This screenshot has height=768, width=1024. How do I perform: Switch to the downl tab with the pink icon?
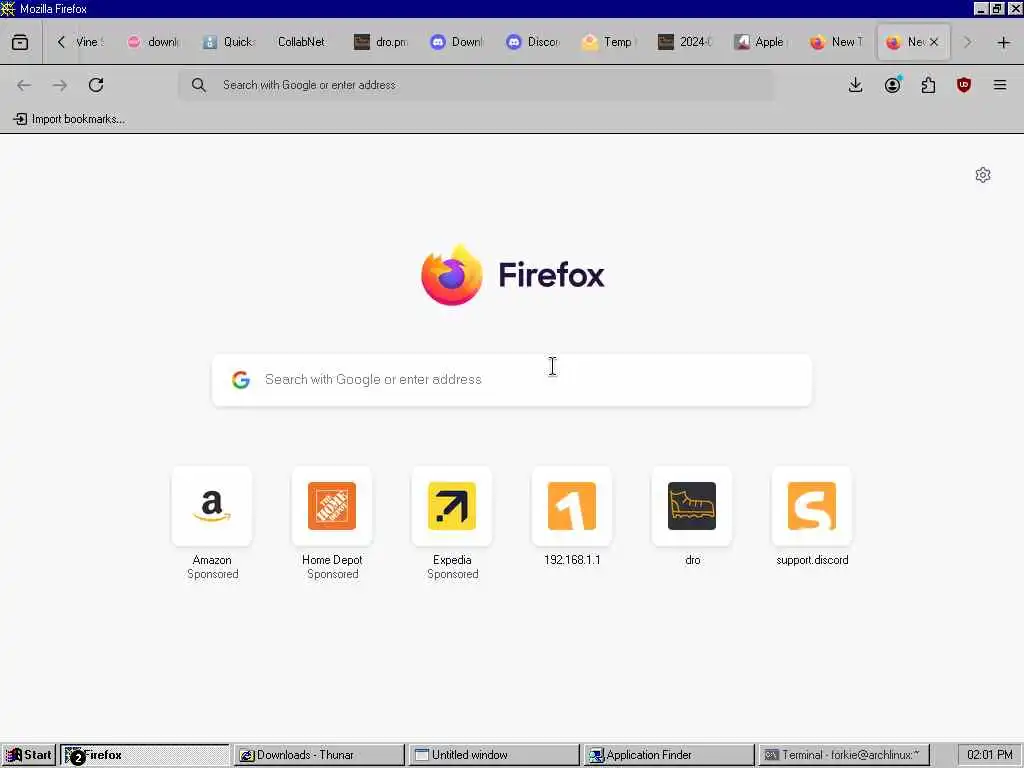pos(154,42)
